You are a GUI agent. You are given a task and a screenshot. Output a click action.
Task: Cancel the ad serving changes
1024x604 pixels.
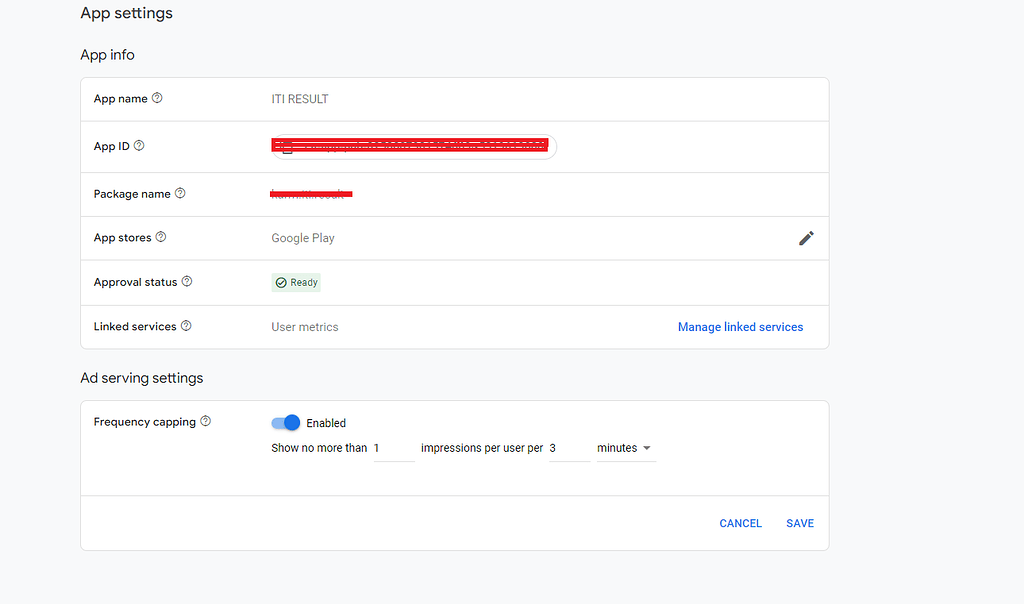[x=740, y=523]
